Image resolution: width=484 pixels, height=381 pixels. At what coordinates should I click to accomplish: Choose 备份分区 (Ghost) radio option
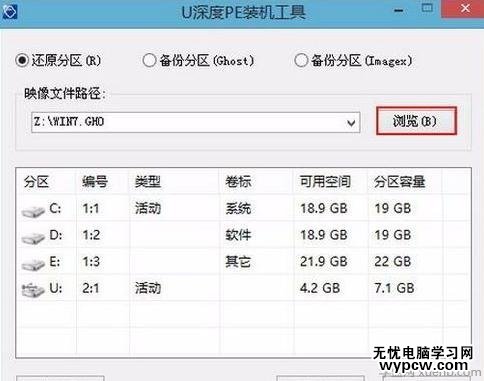tap(149, 60)
